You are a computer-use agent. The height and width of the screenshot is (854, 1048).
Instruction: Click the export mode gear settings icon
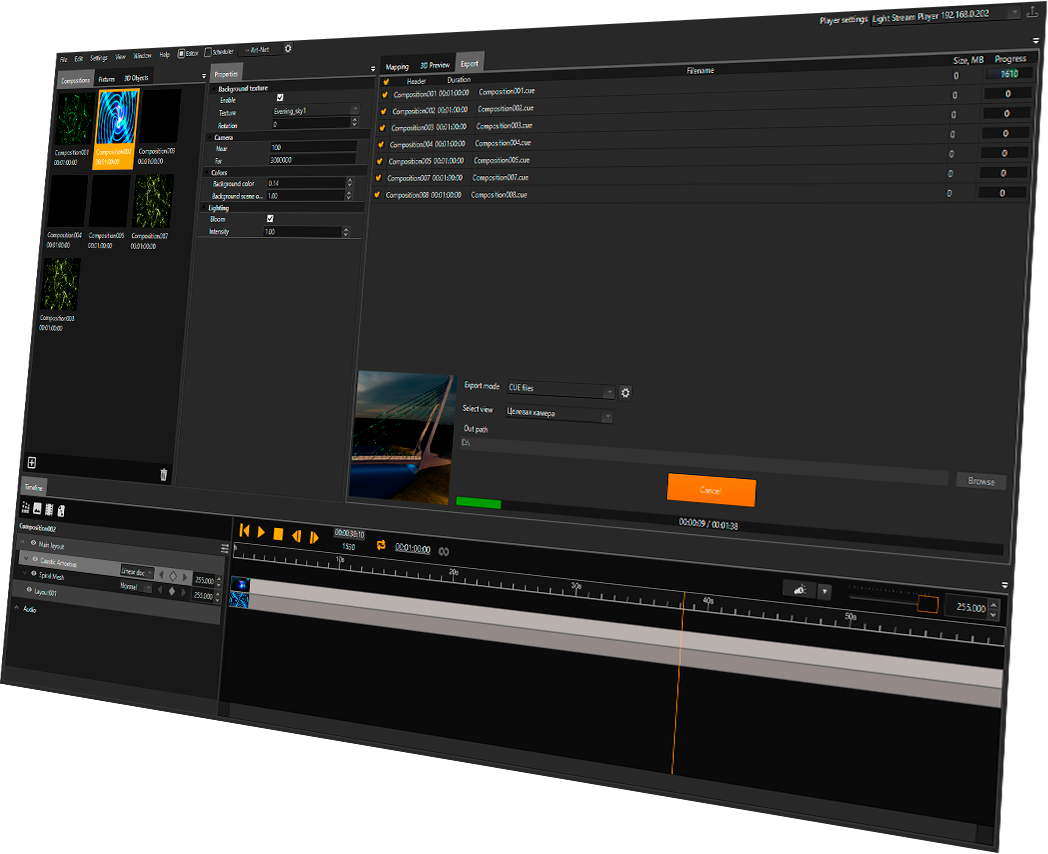pyautogui.click(x=625, y=393)
